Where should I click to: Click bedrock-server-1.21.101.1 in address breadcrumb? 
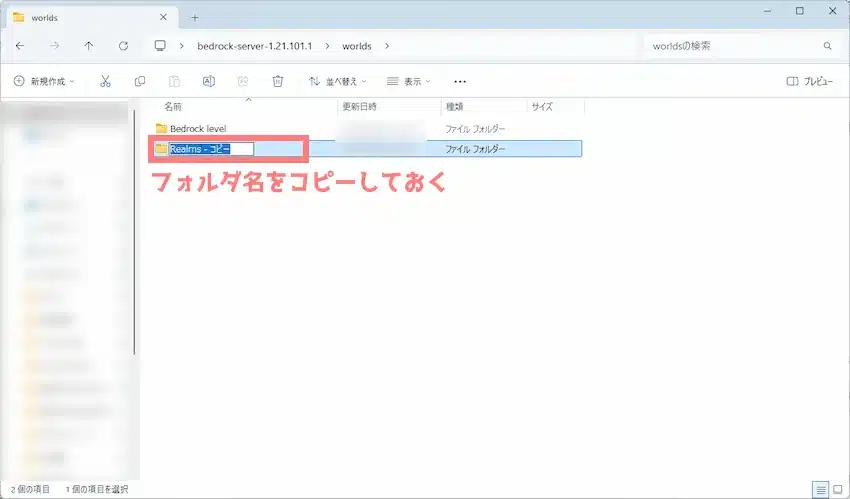[x=255, y=46]
